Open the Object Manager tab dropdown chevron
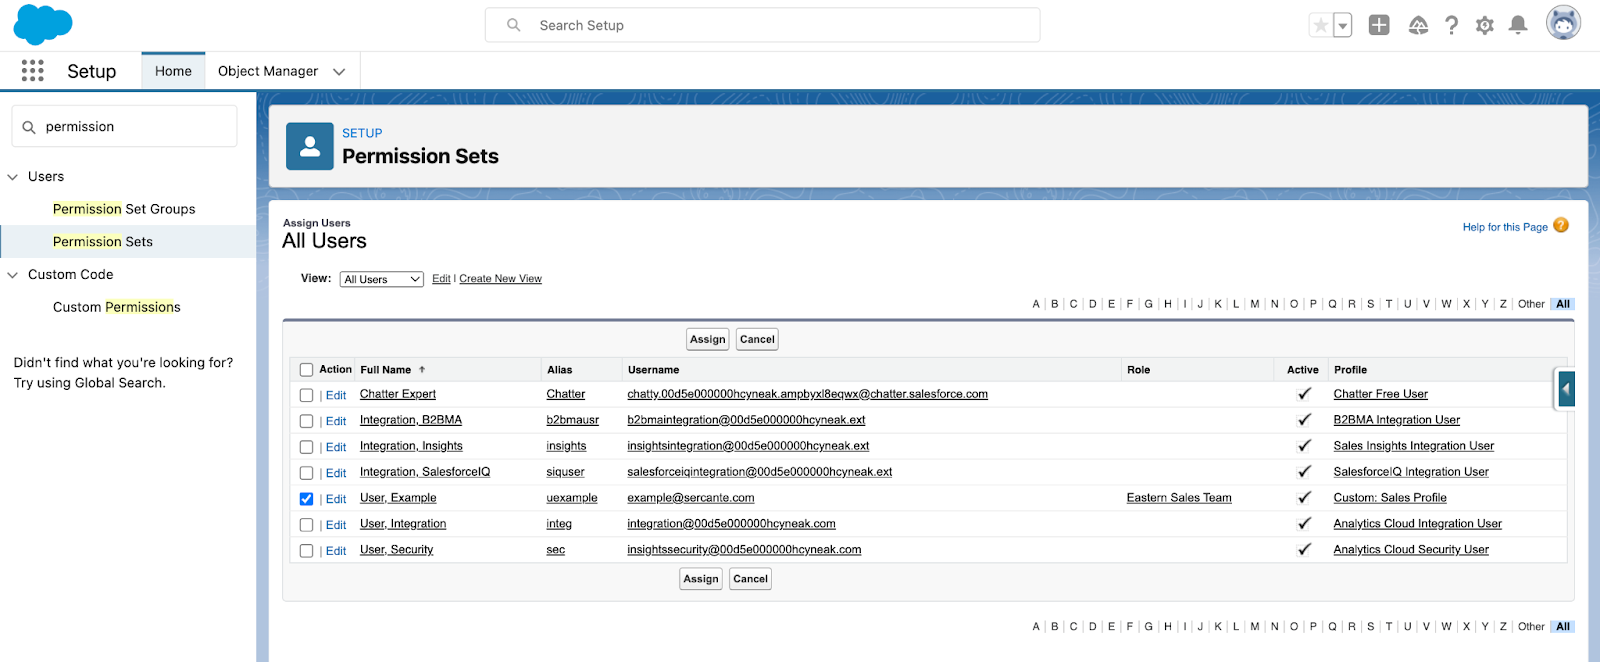This screenshot has height=662, width=1600. 339,72
